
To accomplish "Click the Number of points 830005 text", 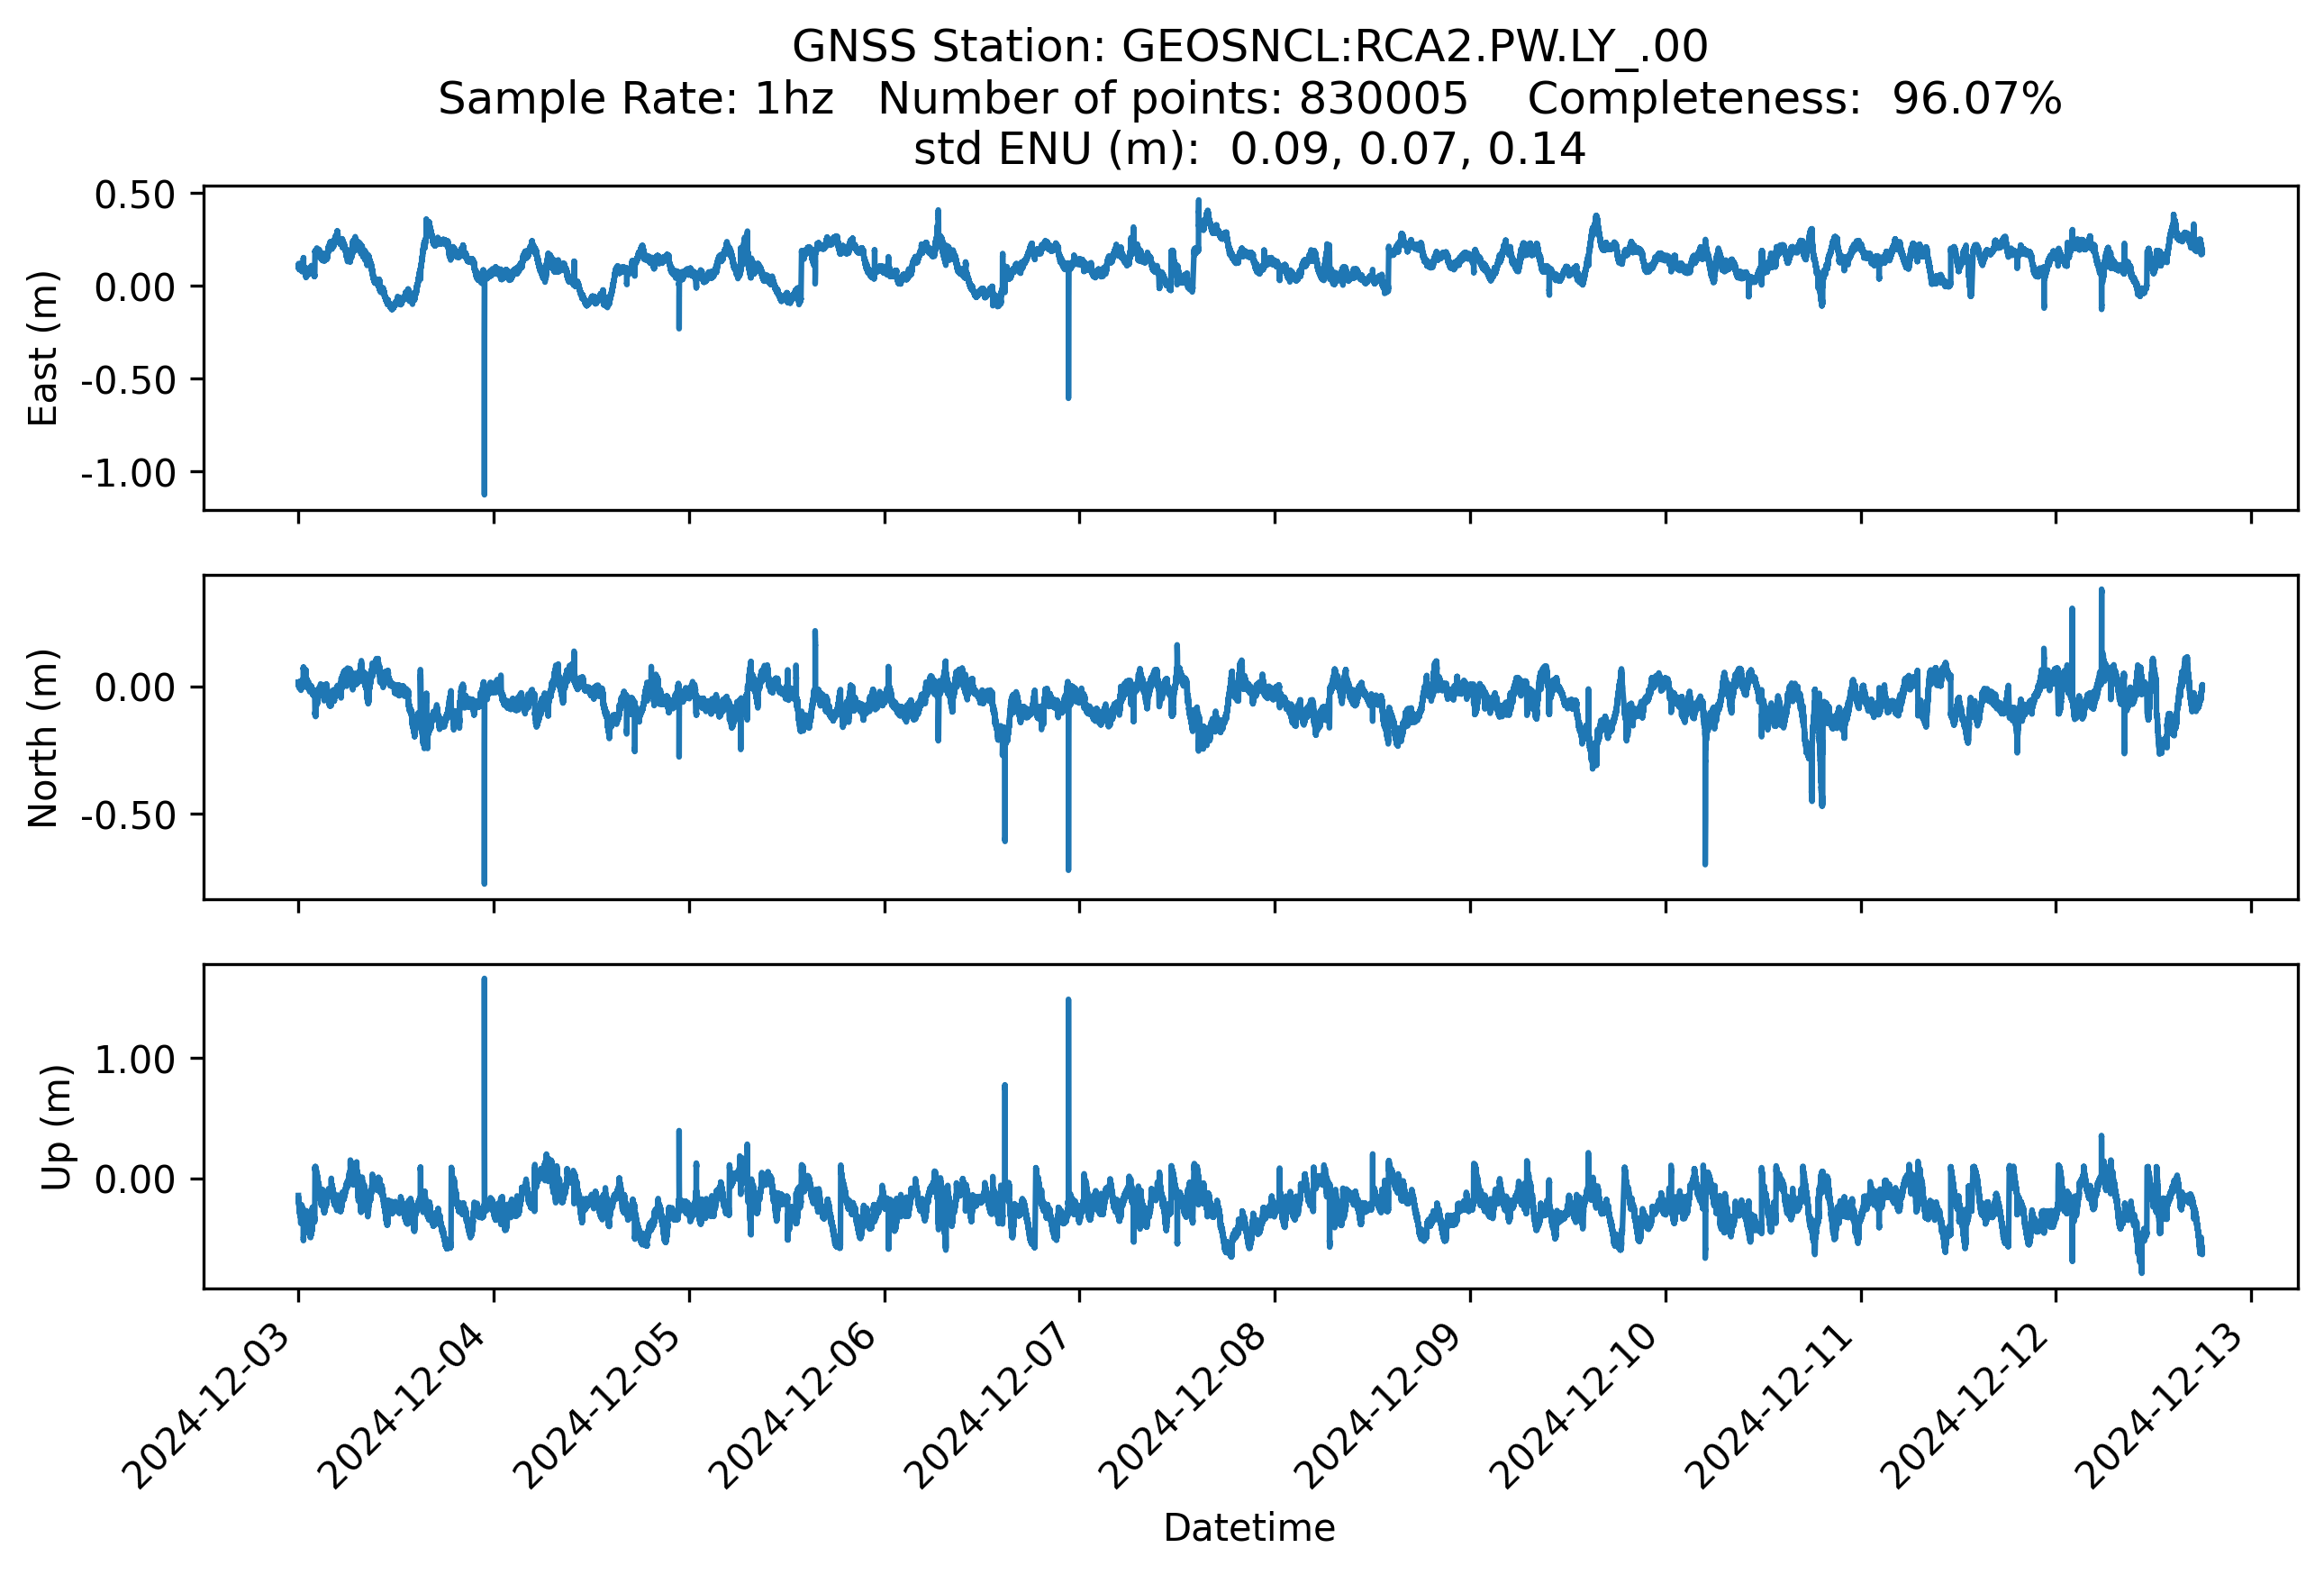I will [1172, 99].
